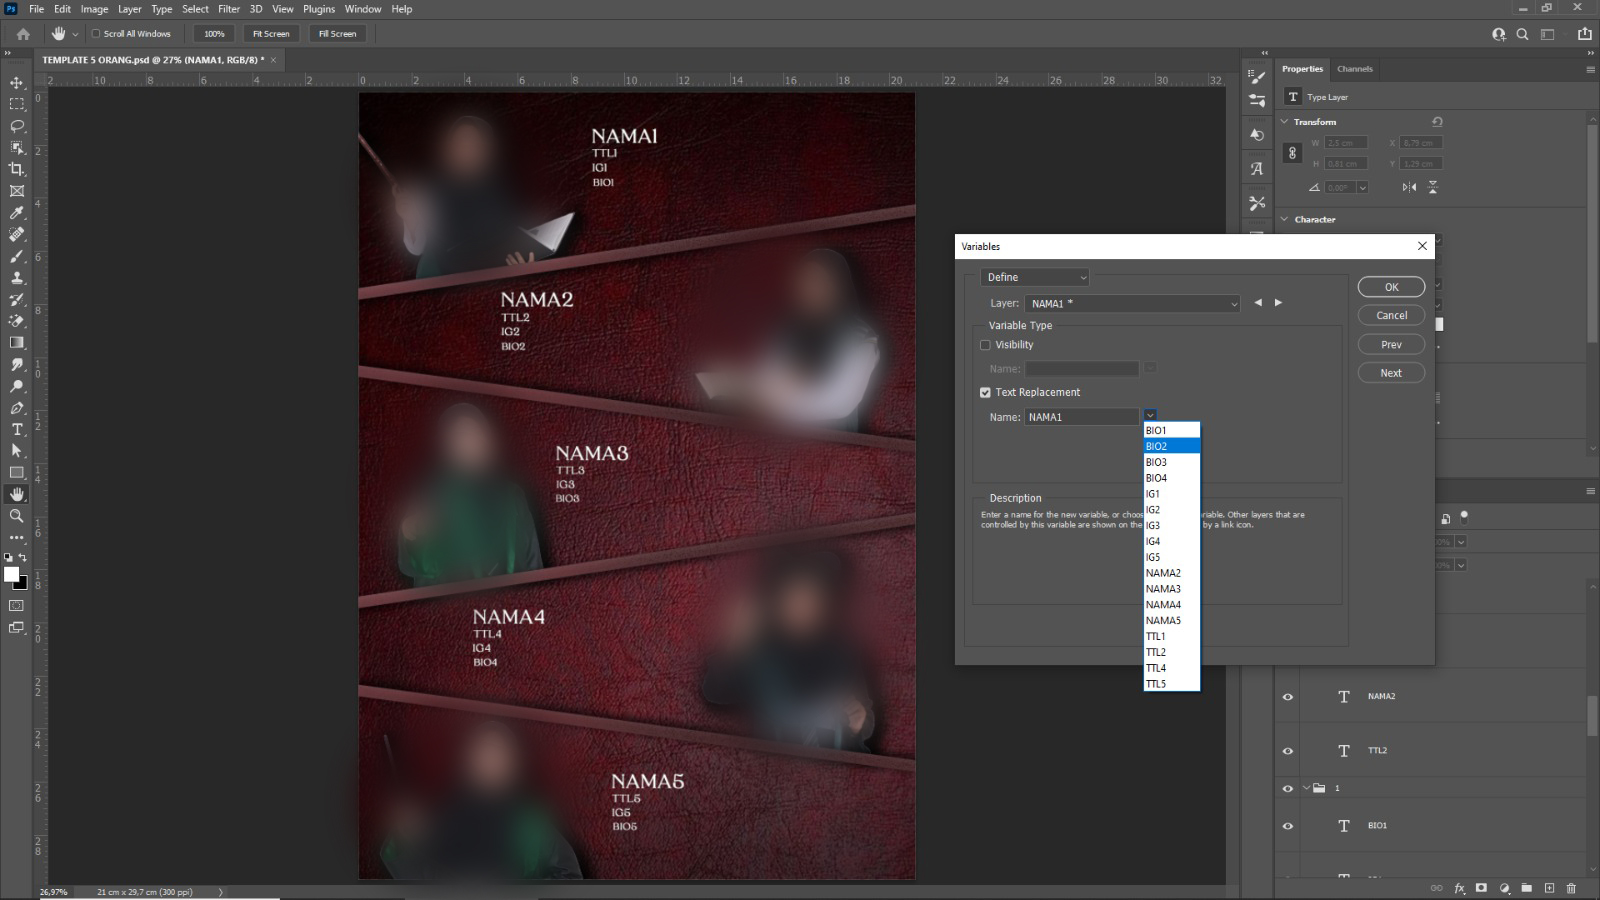Switch to the Channels tab
The image size is (1600, 900).
coord(1354,68)
